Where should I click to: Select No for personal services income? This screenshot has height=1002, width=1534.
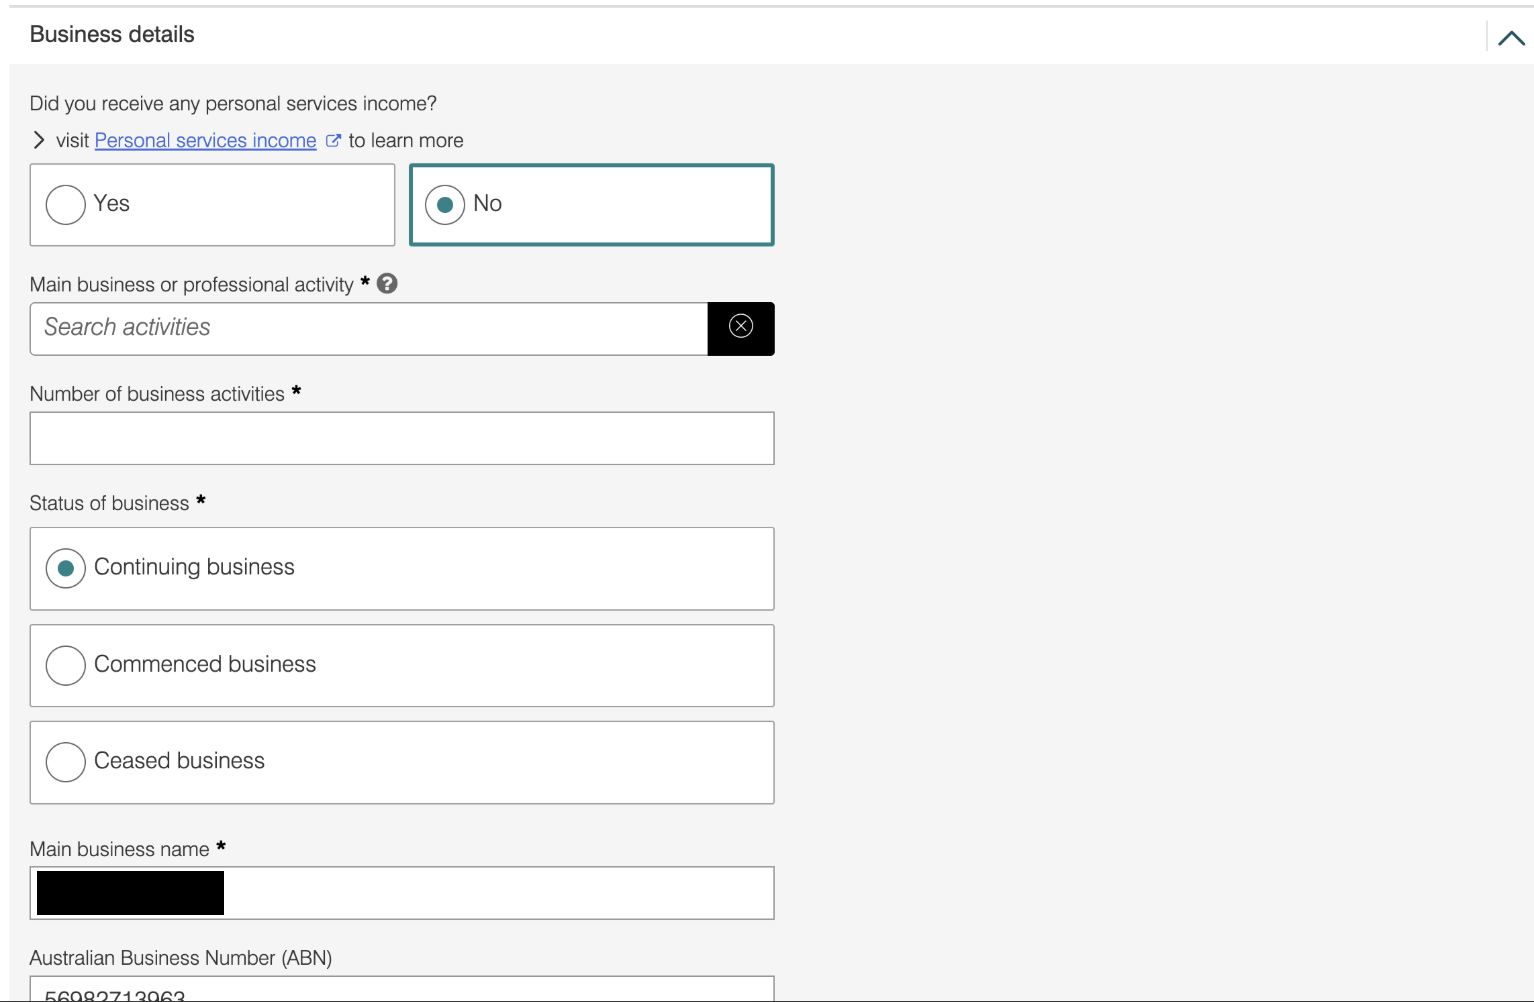[592, 205]
